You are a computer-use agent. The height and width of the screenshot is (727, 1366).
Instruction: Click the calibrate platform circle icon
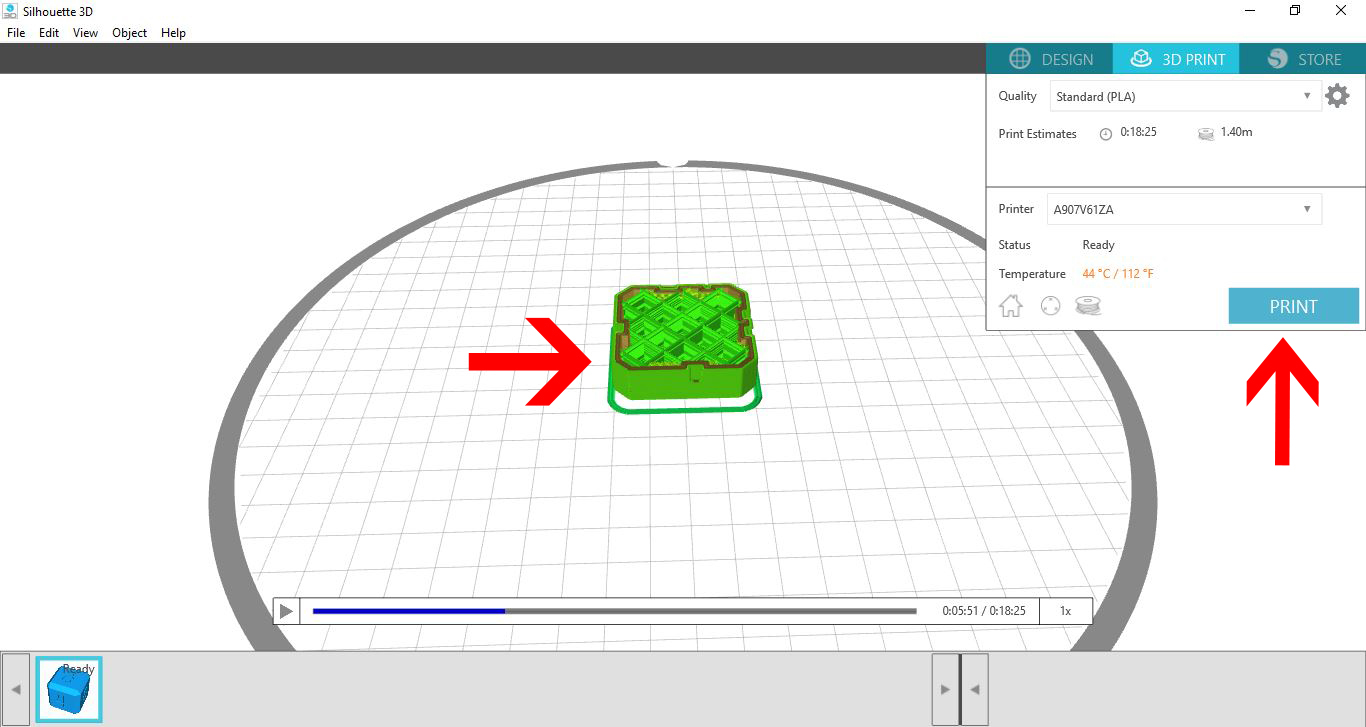coord(1050,306)
